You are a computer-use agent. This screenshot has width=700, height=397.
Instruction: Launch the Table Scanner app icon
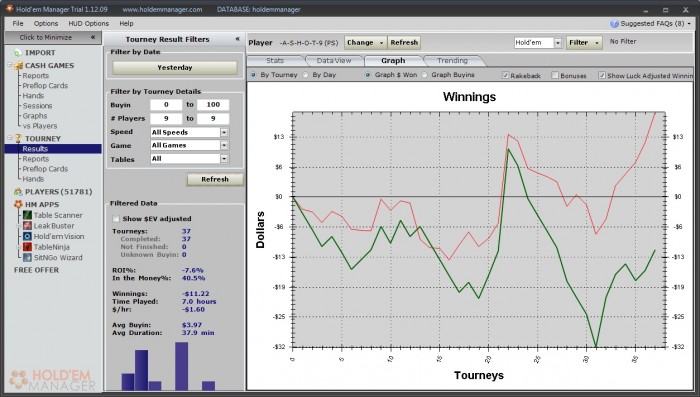pyautogui.click(x=27, y=215)
